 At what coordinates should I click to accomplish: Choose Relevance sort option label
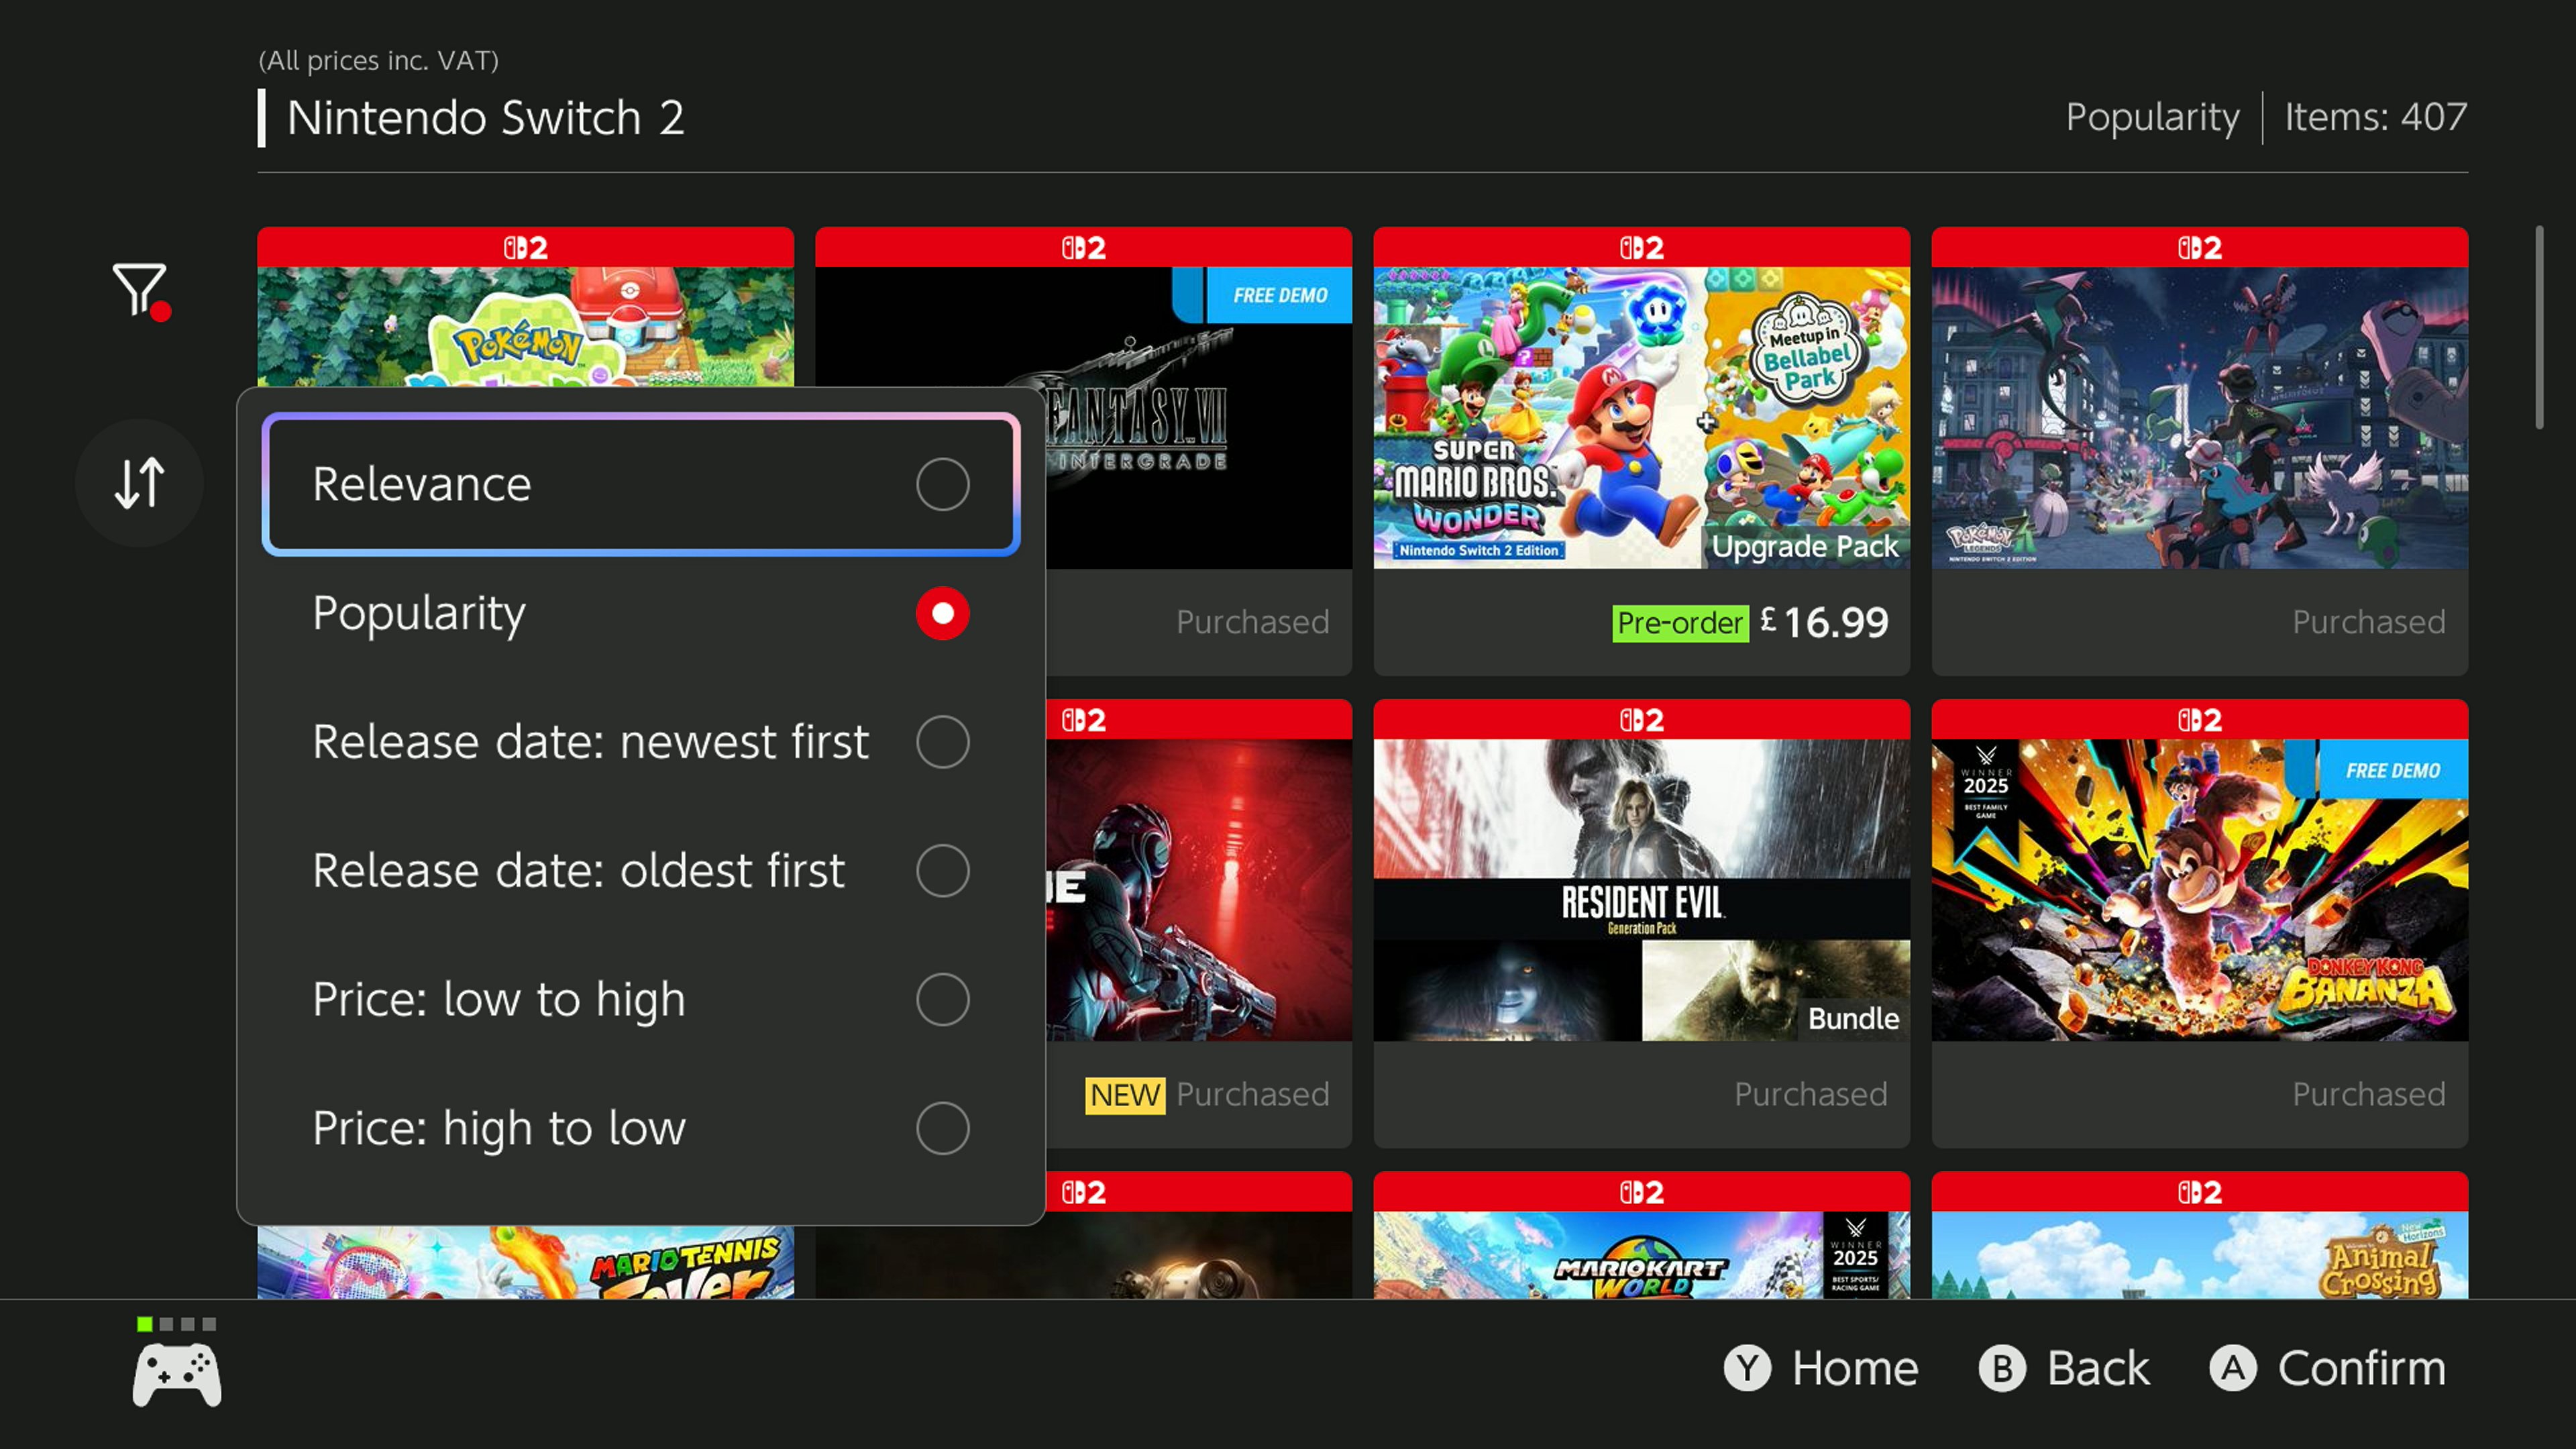[x=421, y=484]
